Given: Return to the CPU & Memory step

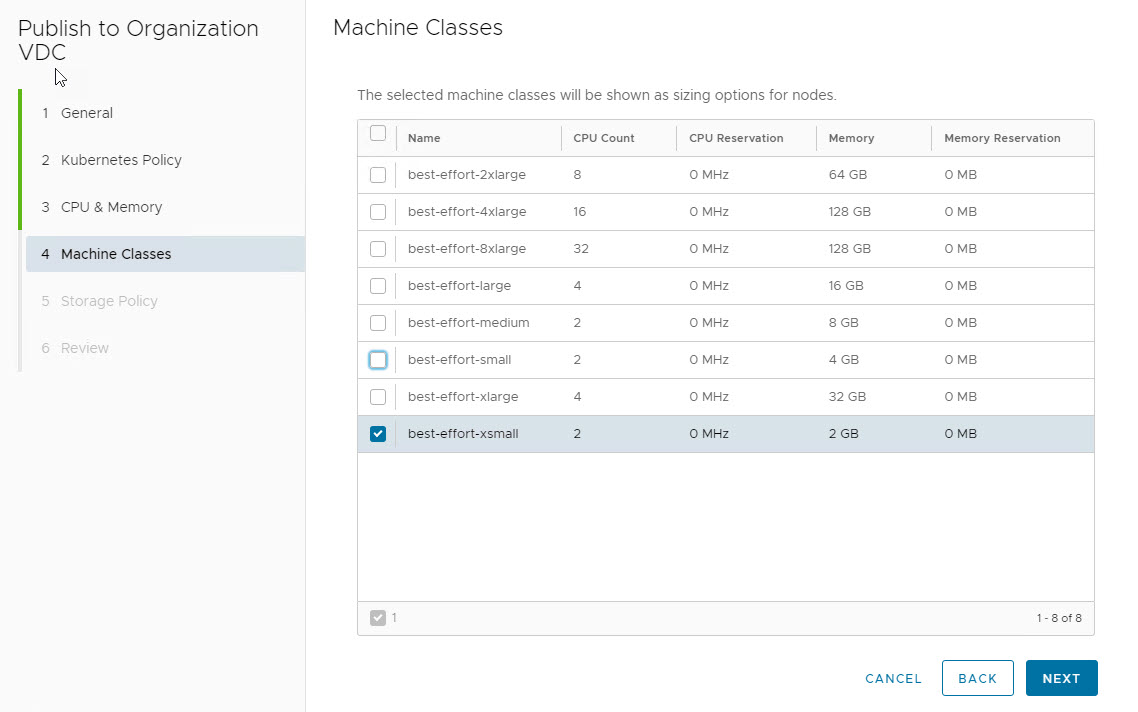Looking at the screenshot, I should [111, 207].
